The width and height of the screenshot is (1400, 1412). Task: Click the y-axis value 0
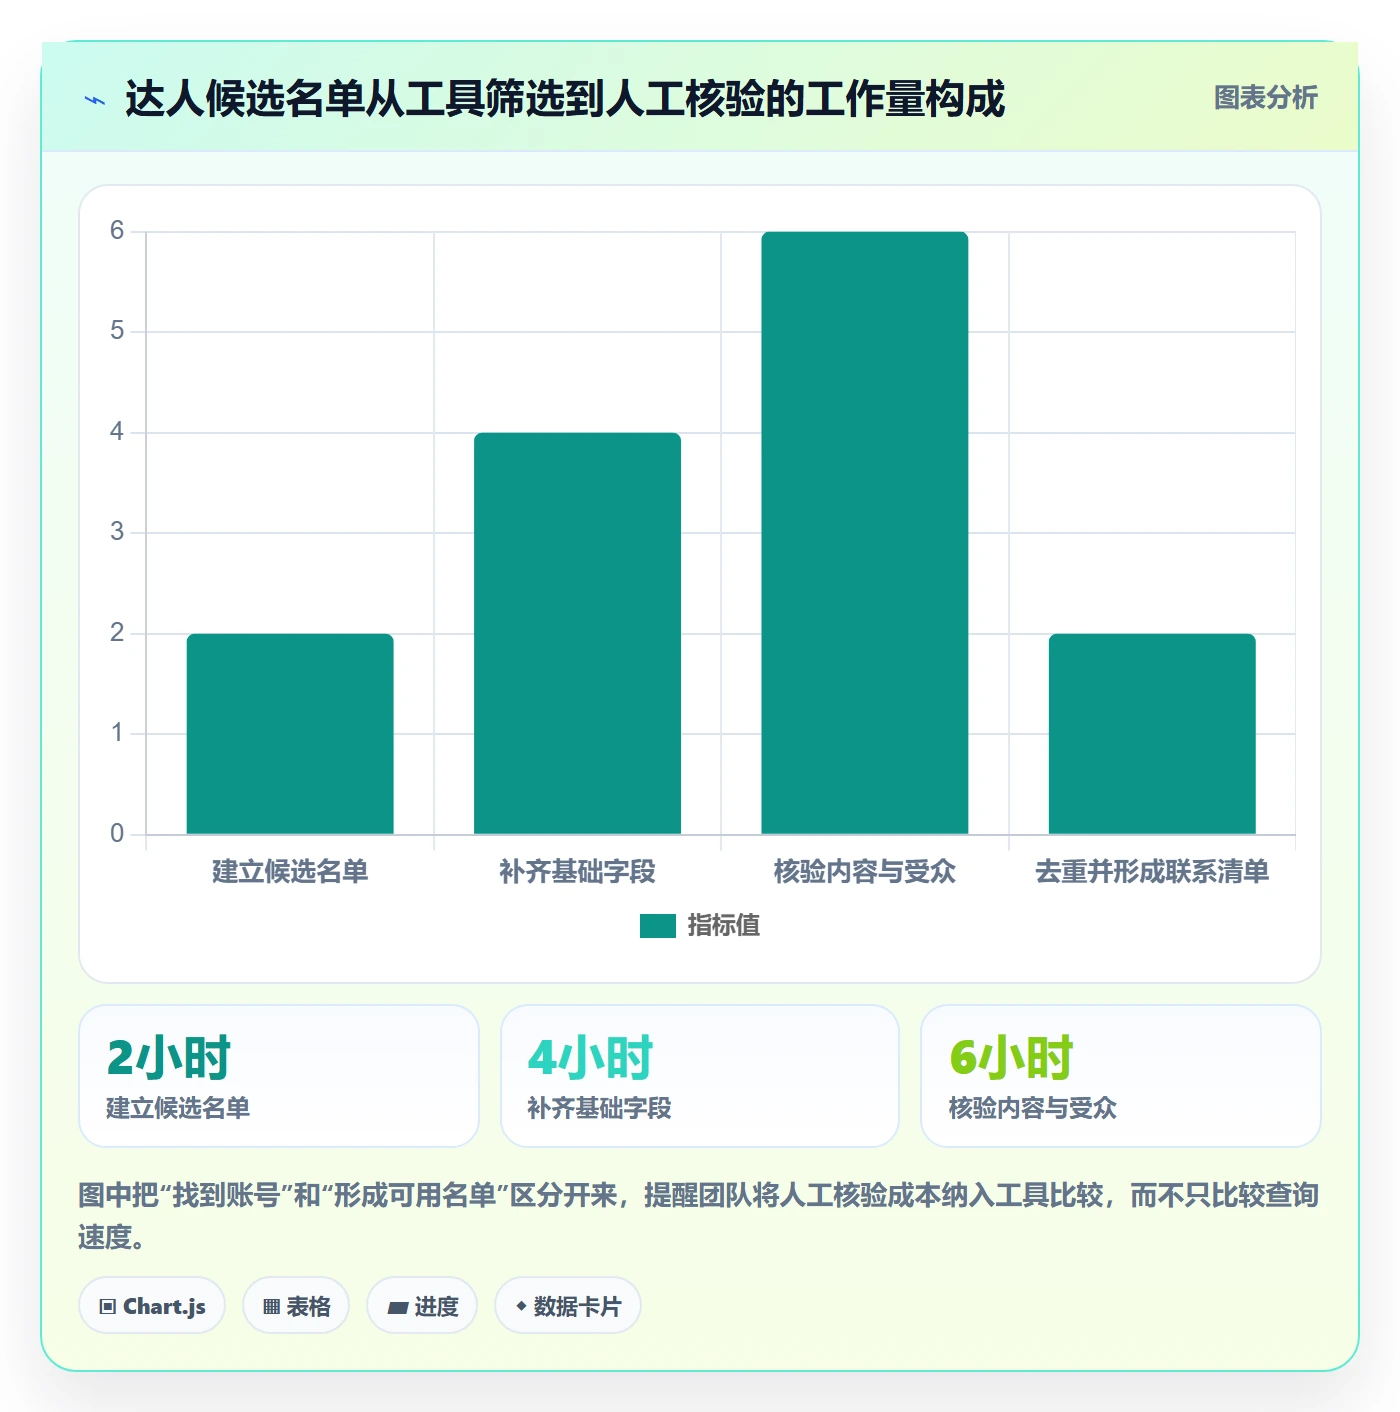click(117, 834)
